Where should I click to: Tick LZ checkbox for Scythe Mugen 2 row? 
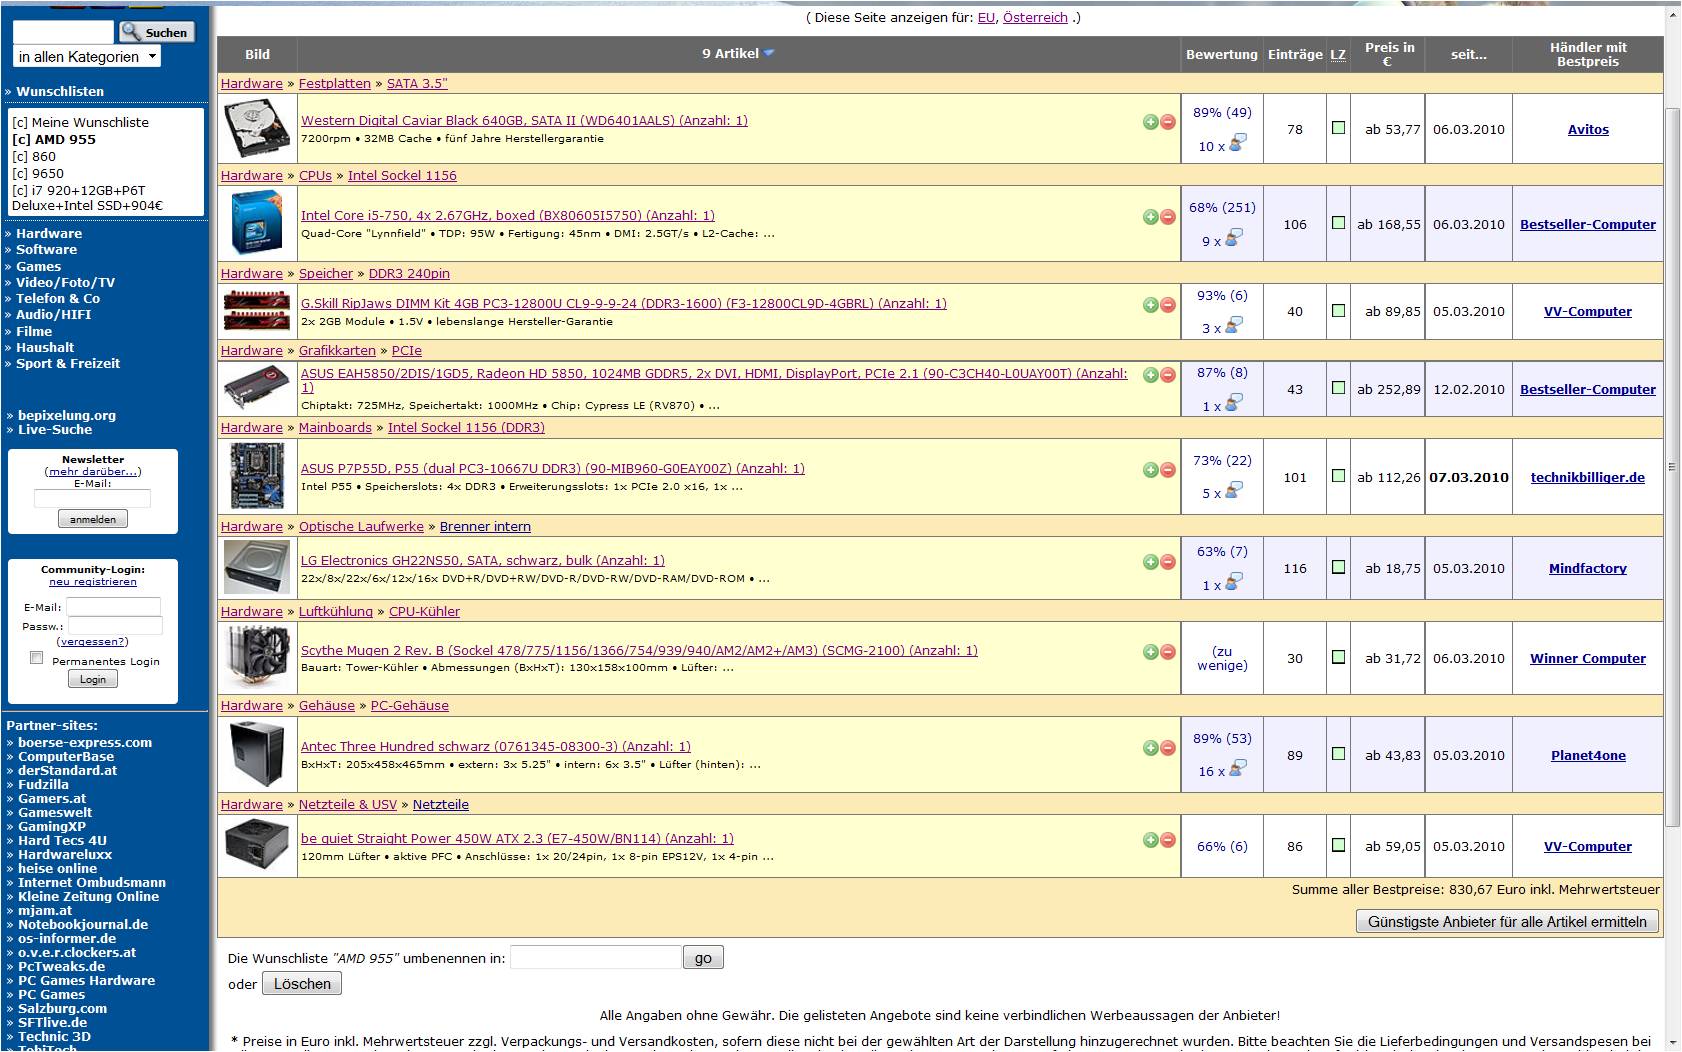coord(1338,657)
